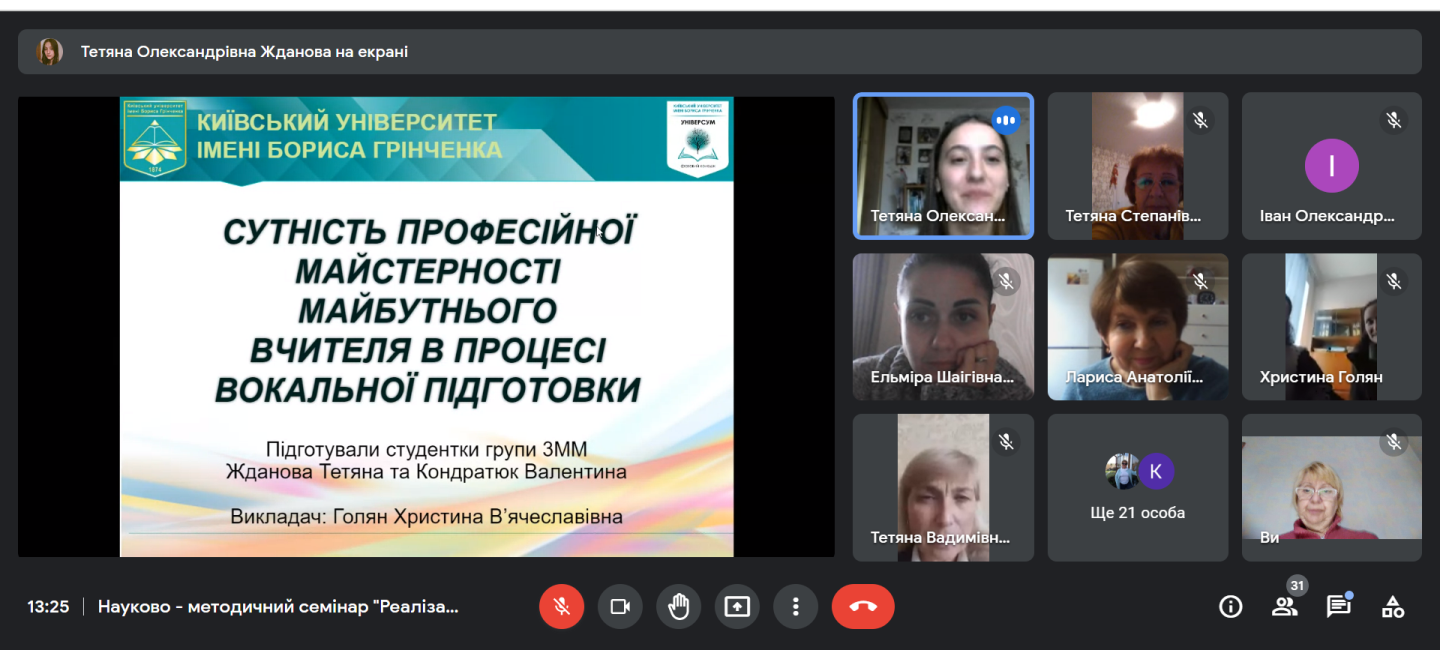Open the 'Ще 21 особа' tile
The height and width of the screenshot is (650, 1440).
[1138, 488]
